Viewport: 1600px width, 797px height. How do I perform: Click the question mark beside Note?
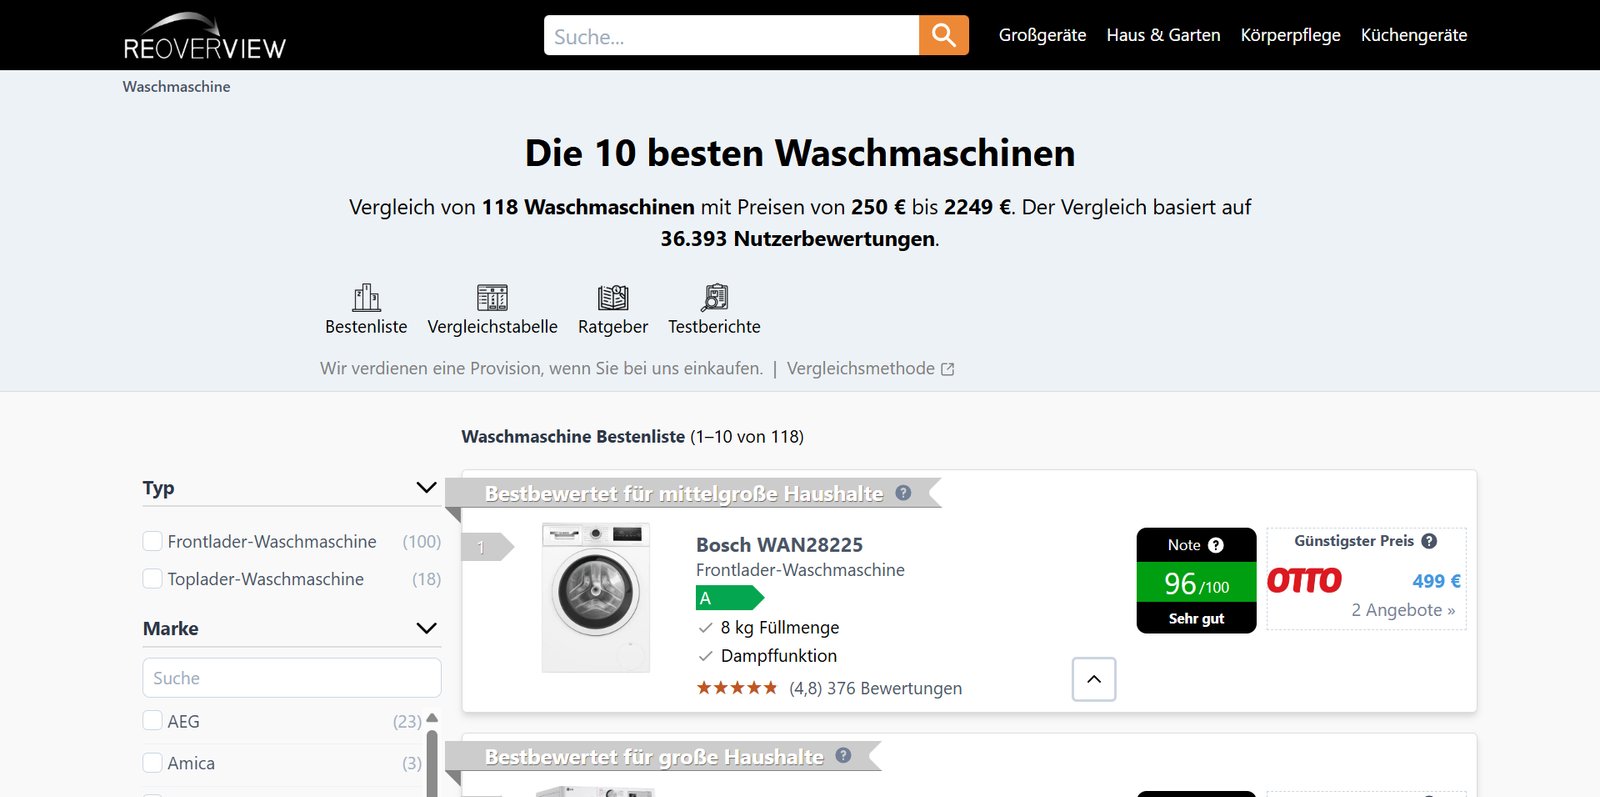pos(1216,545)
